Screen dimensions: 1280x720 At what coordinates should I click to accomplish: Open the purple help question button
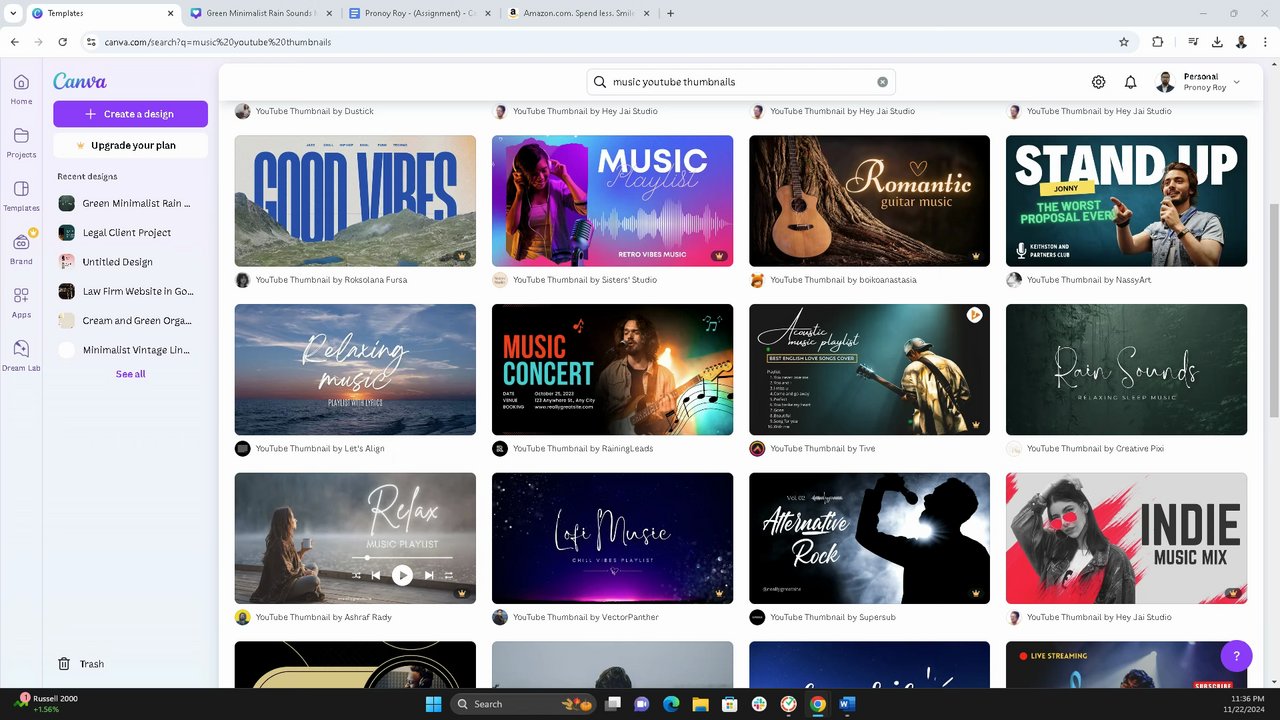(x=1236, y=656)
